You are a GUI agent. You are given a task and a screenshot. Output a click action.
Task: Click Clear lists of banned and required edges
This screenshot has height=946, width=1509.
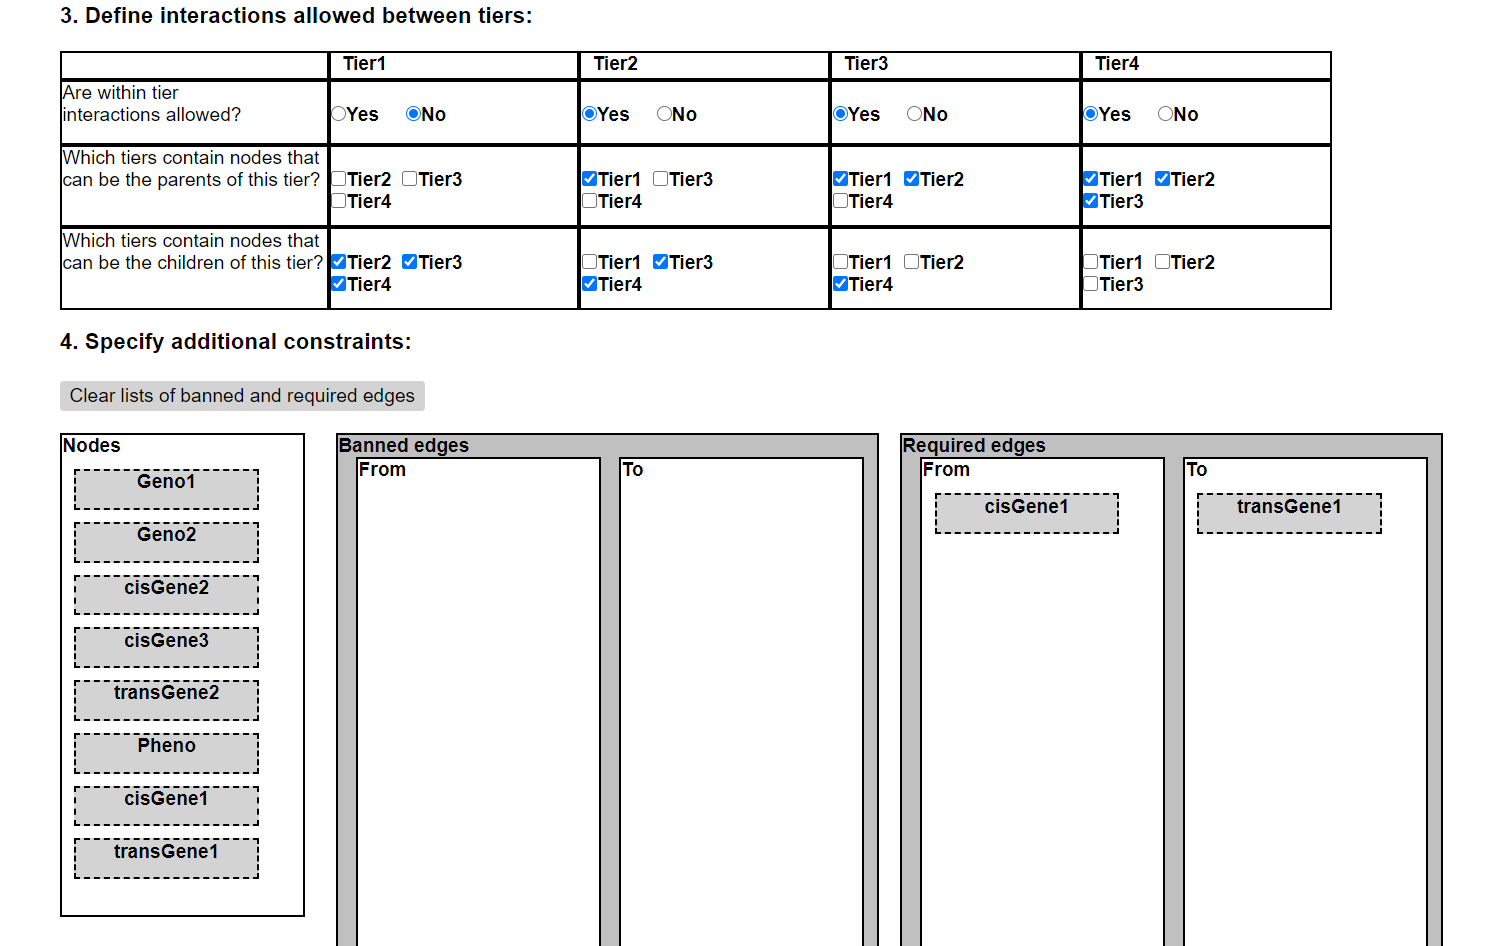(242, 396)
